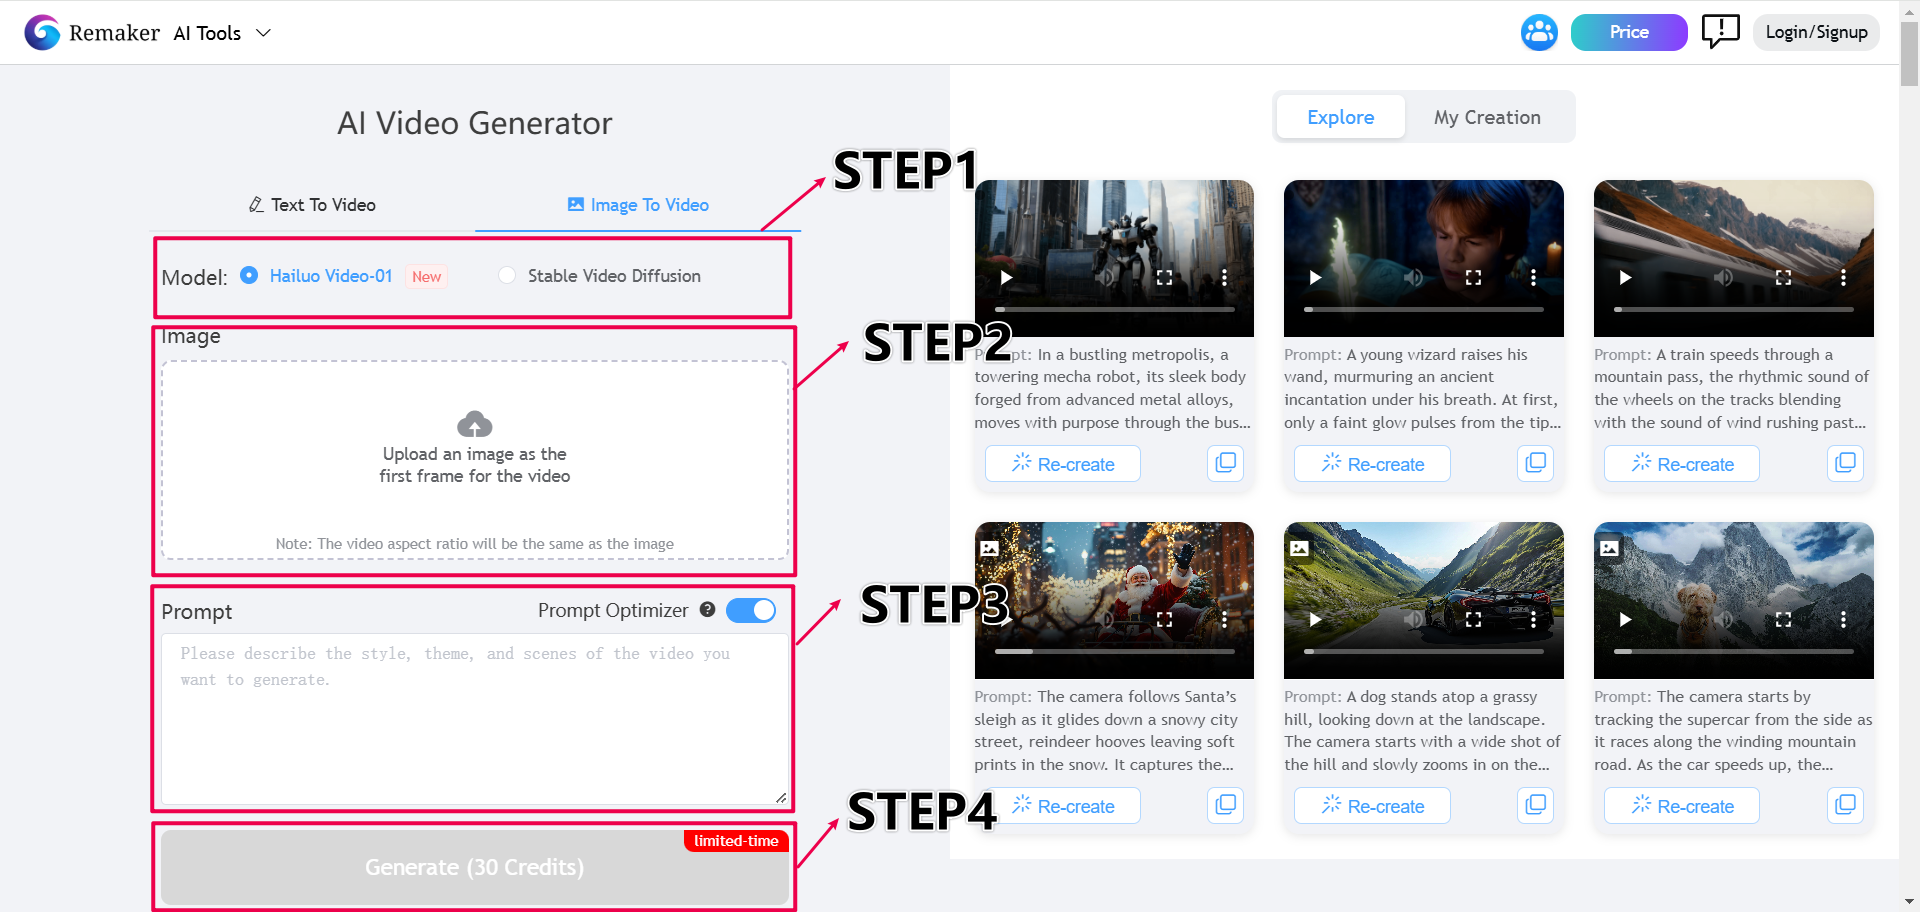Click the Price button
Screen dimensions: 1920x912
pos(1629,32)
